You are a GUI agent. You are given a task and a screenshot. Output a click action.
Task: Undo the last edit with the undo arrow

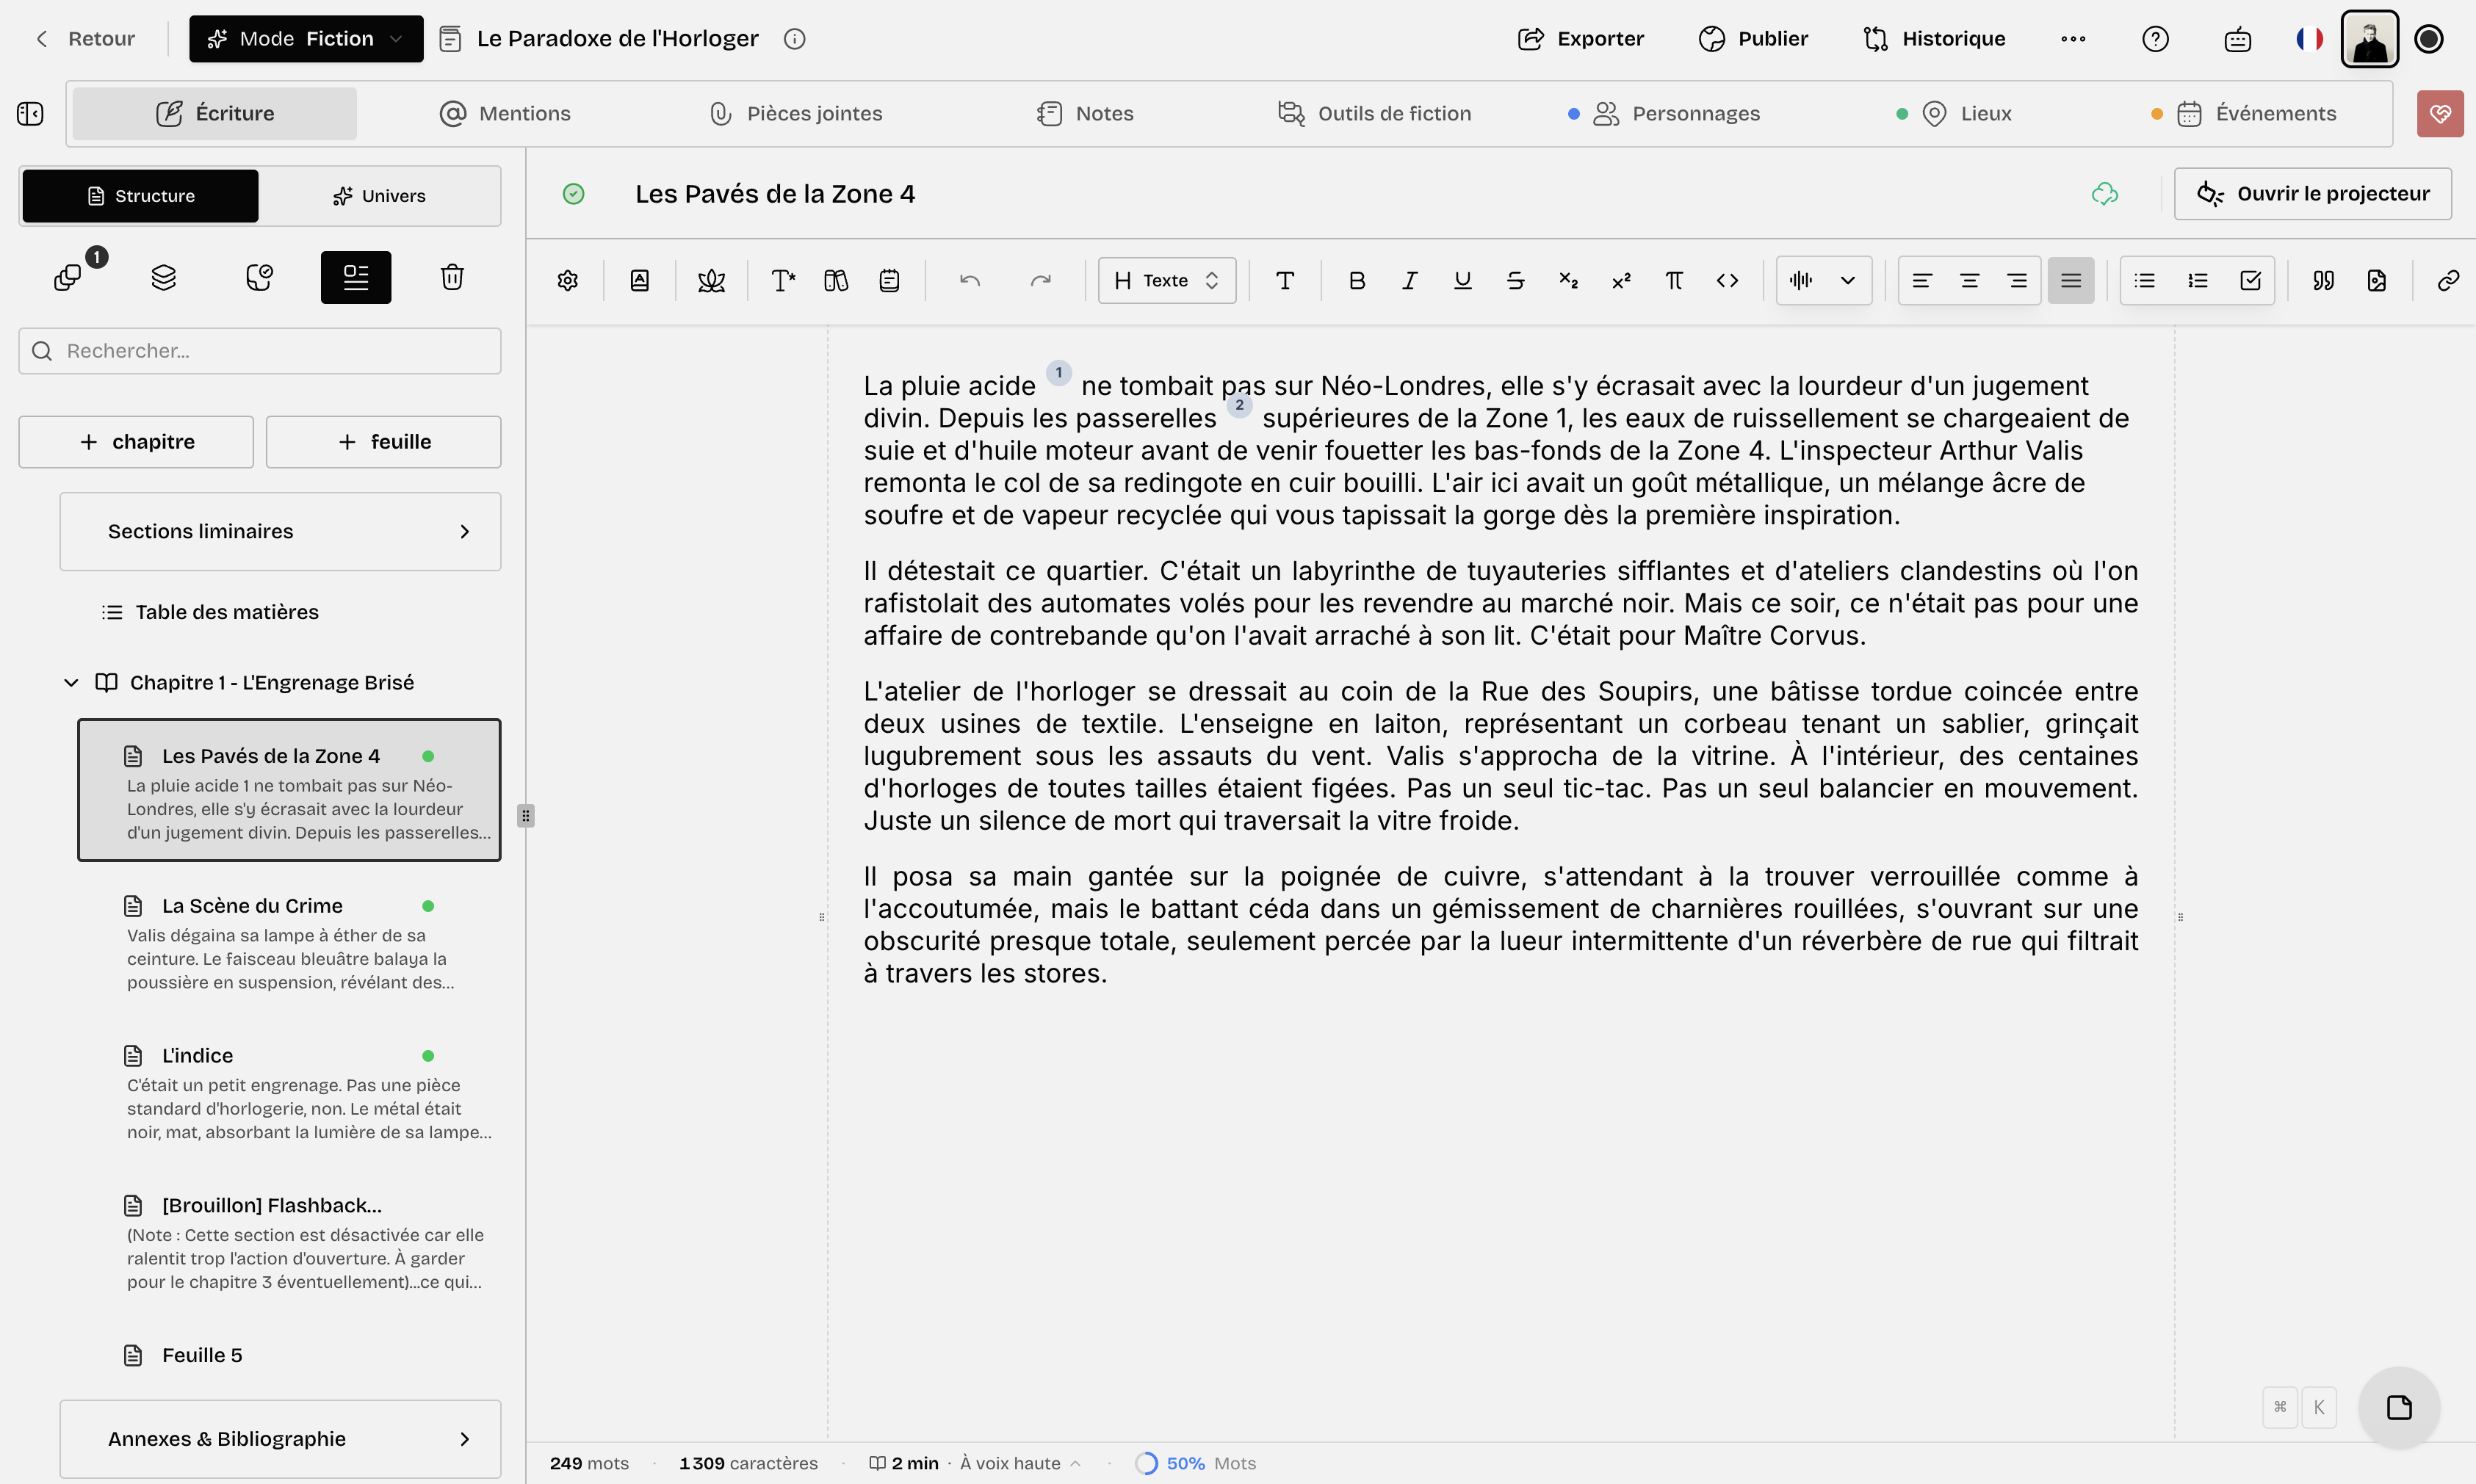pos(967,280)
